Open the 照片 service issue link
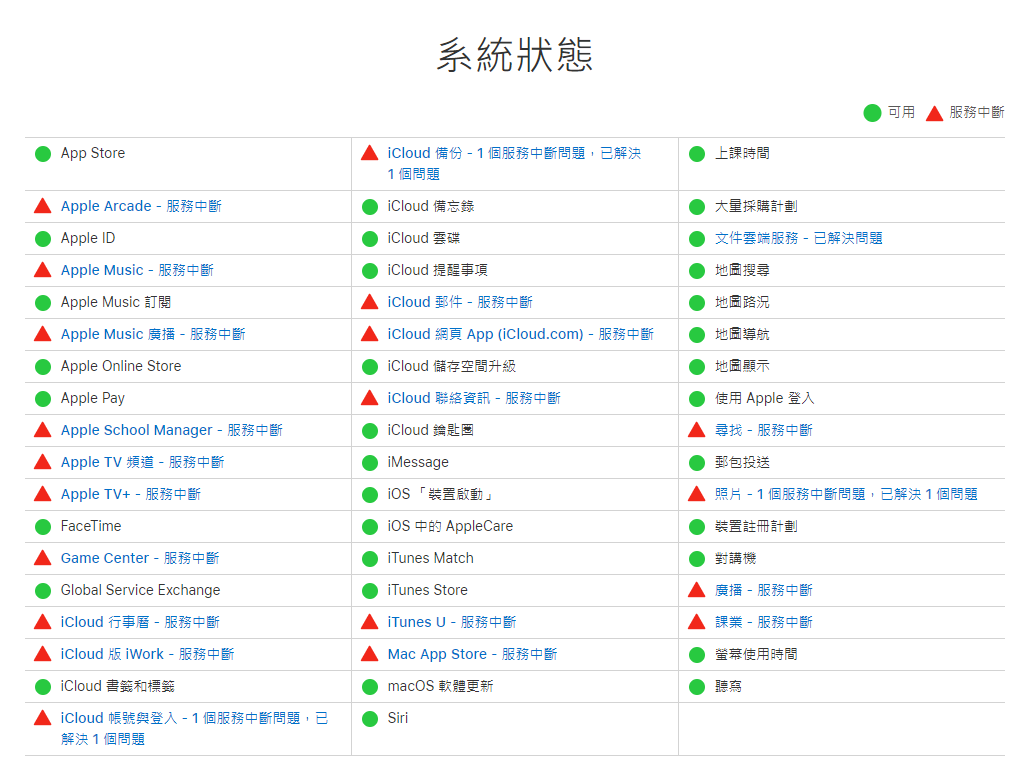1021x771 pixels. click(x=846, y=494)
